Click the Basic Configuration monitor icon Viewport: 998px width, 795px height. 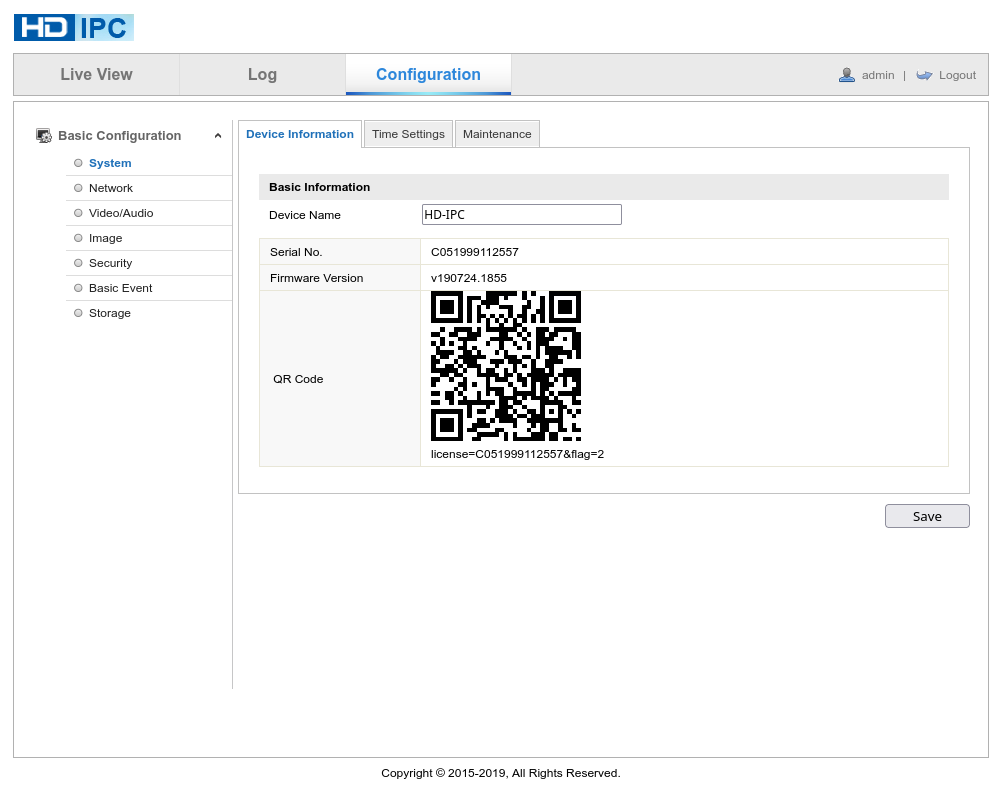click(42, 135)
